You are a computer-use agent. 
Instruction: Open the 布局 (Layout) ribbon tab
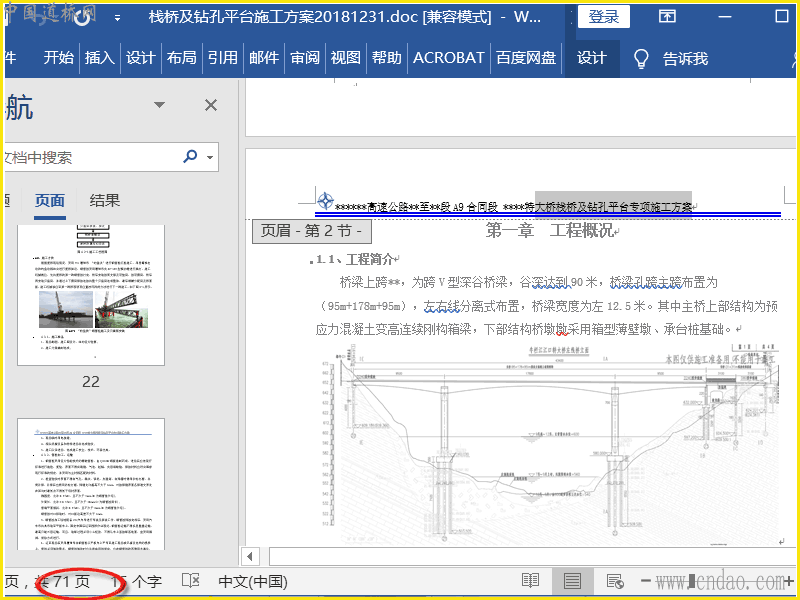click(x=182, y=58)
